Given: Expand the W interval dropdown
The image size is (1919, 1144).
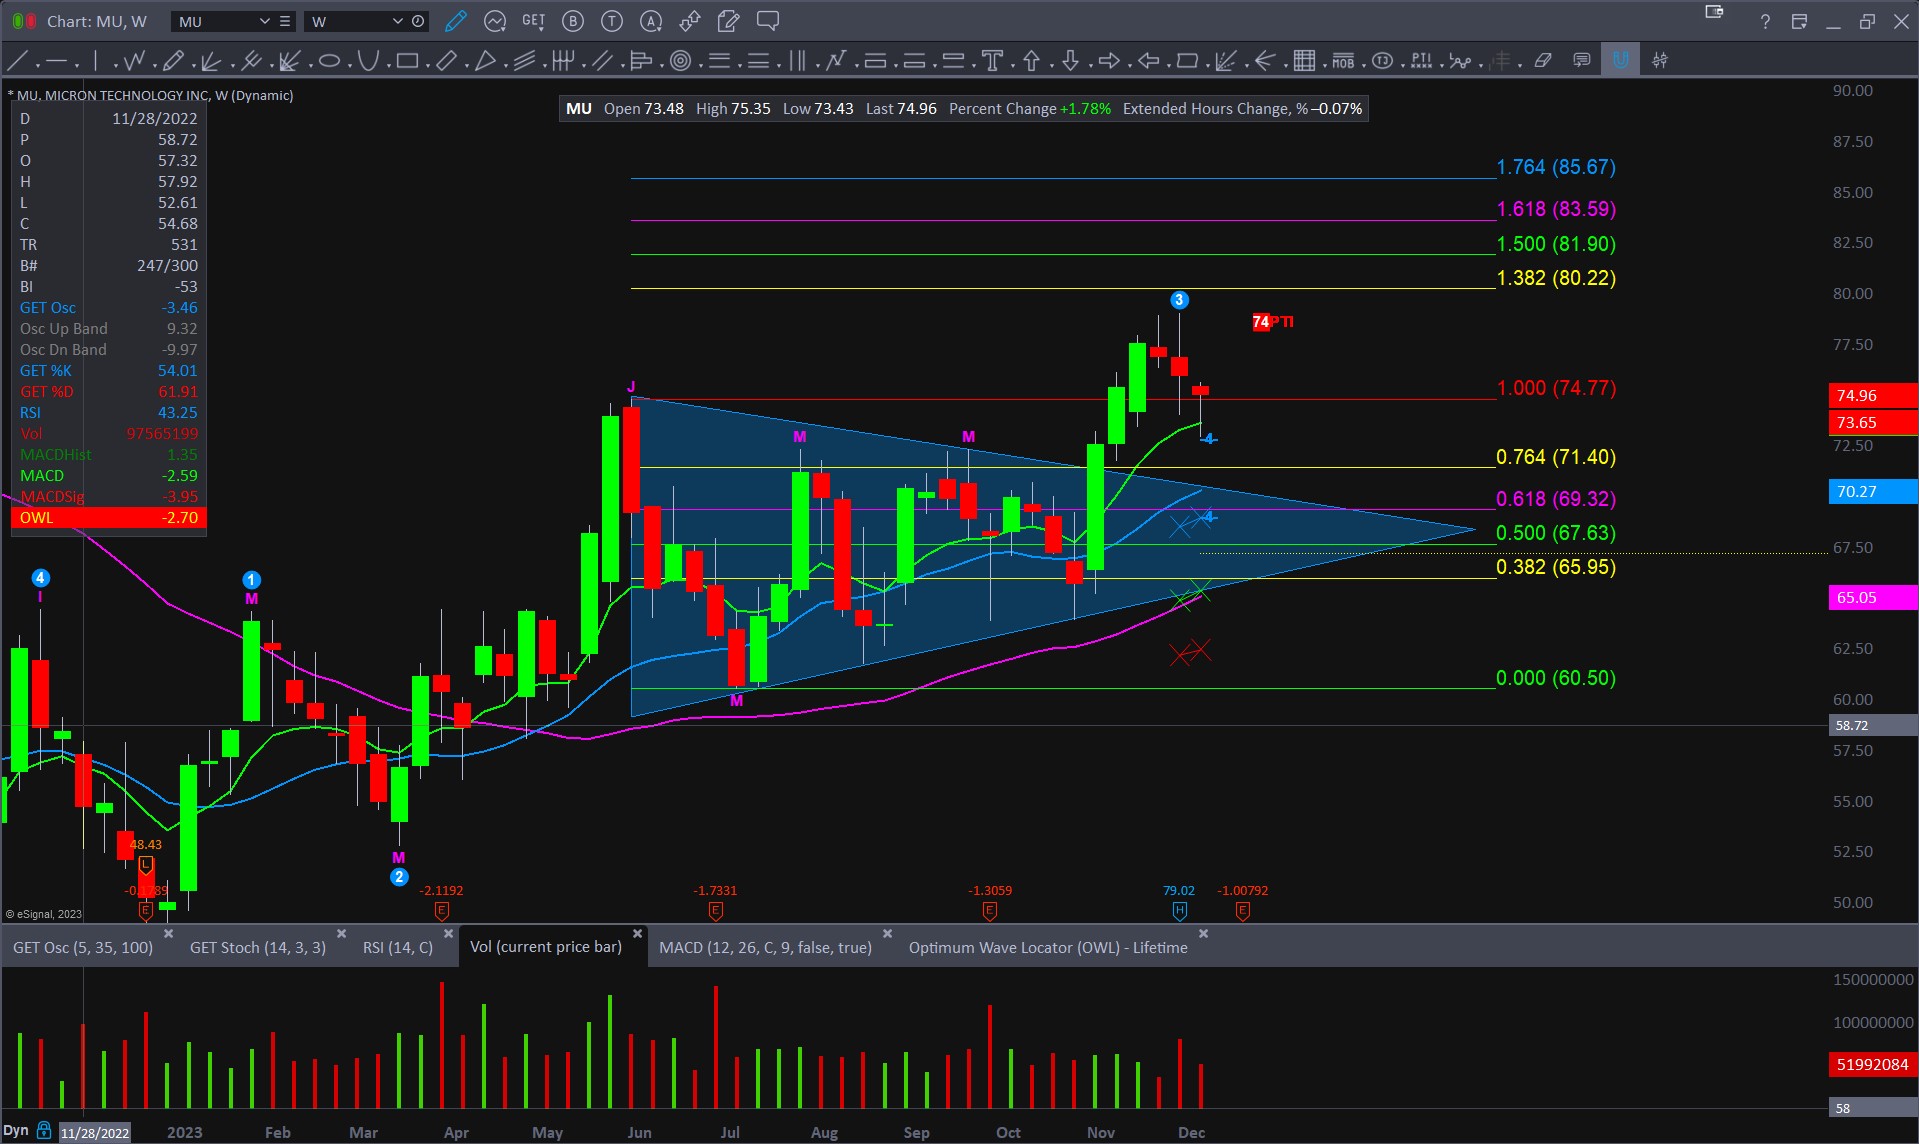Looking at the screenshot, I should 397,21.
